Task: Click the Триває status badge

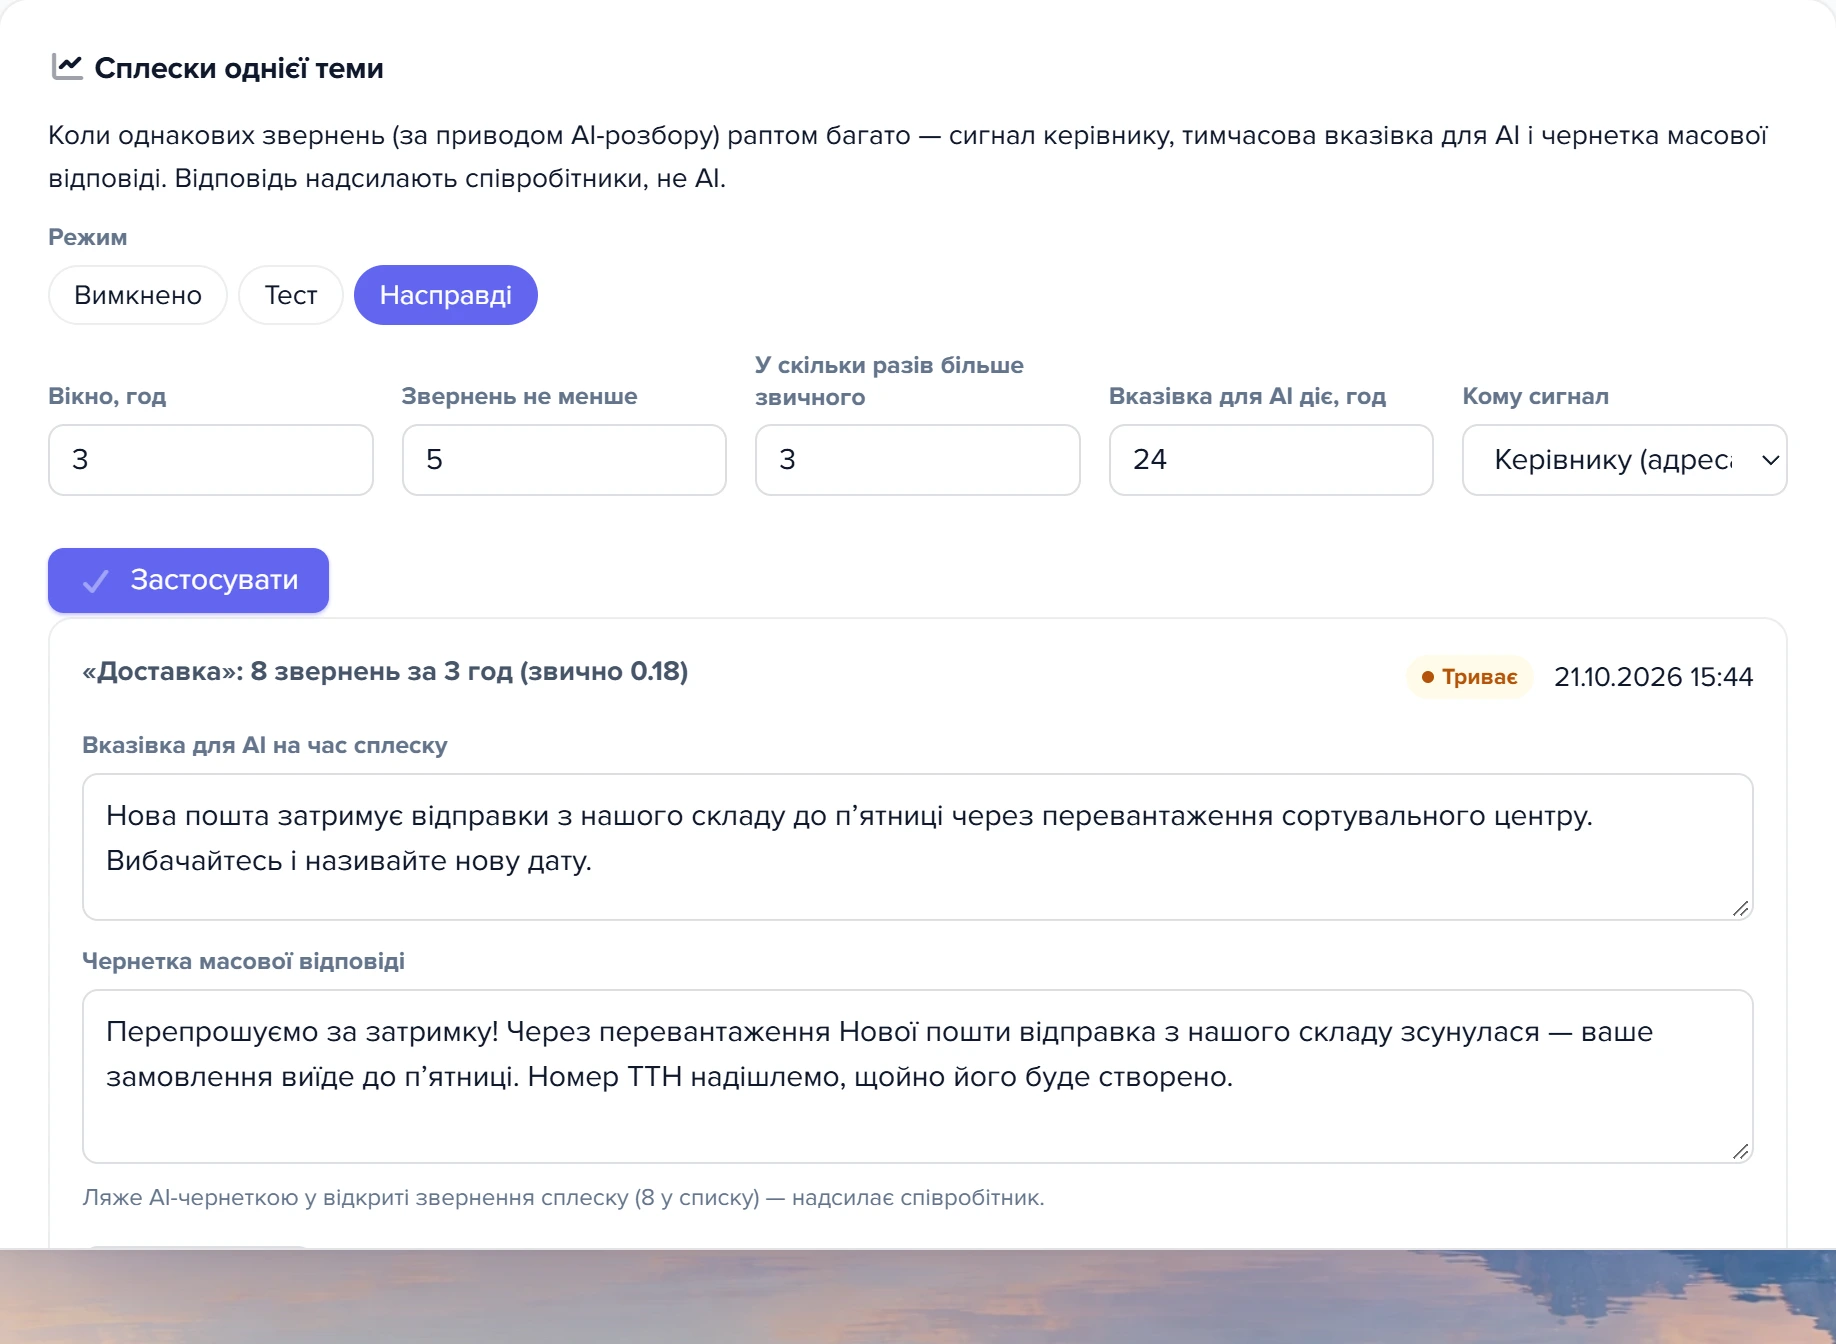Action: [1470, 677]
